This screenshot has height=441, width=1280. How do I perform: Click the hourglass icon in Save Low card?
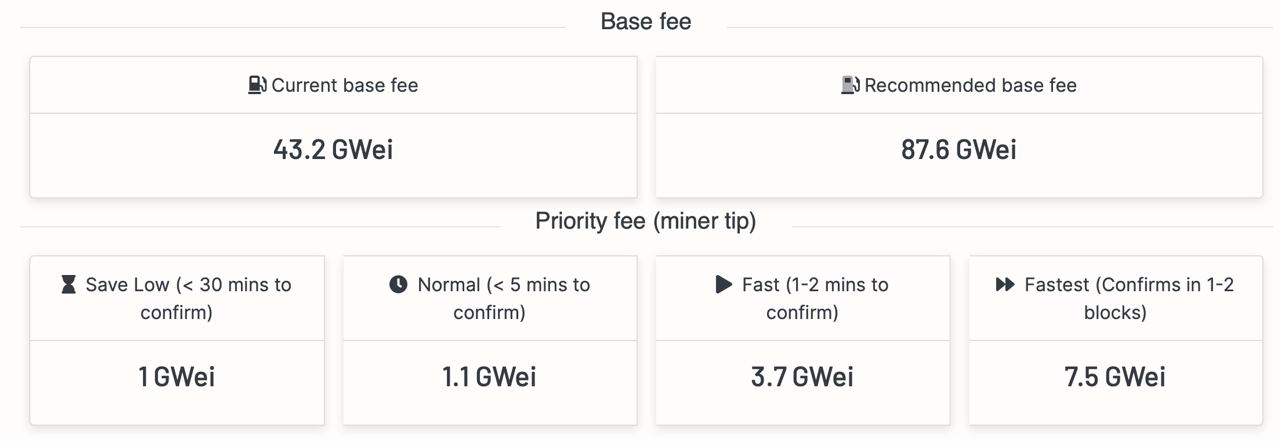pyautogui.click(x=68, y=285)
